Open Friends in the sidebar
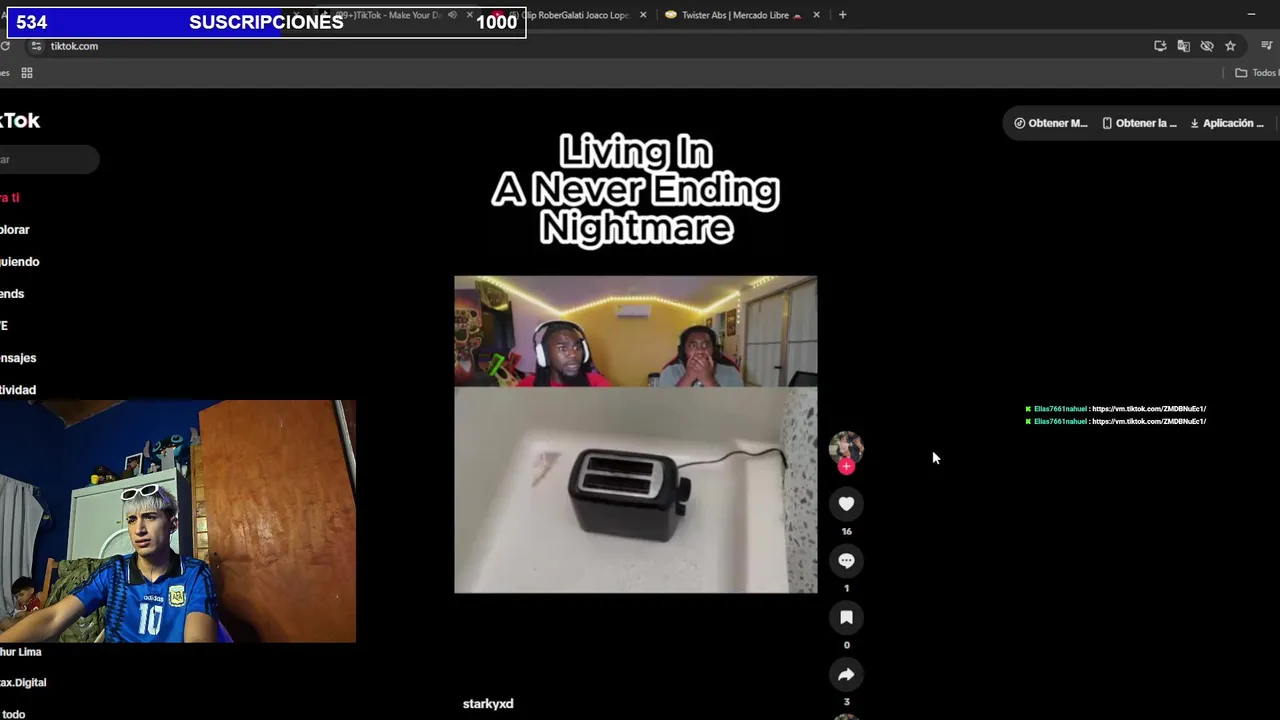Viewport: 1280px width, 720px height. coord(12,293)
